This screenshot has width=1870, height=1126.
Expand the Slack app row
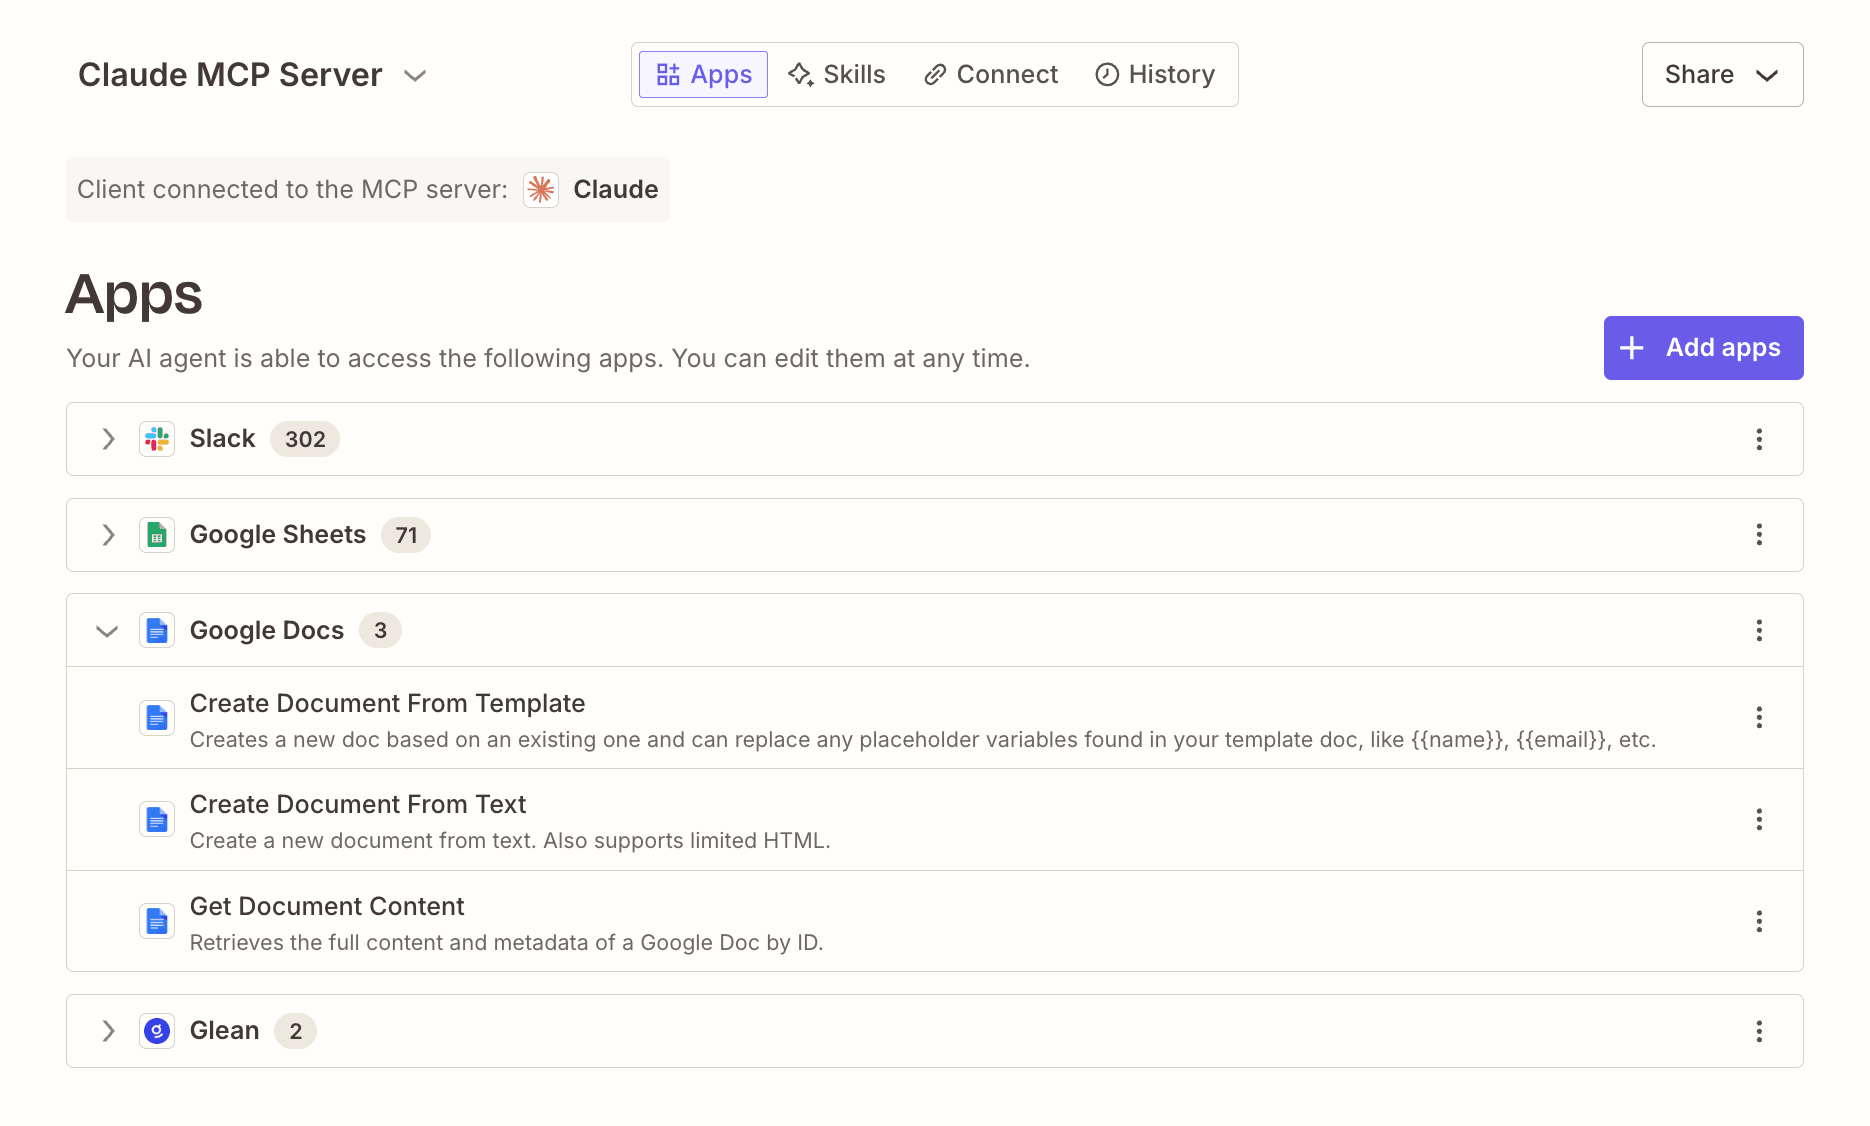click(x=108, y=439)
